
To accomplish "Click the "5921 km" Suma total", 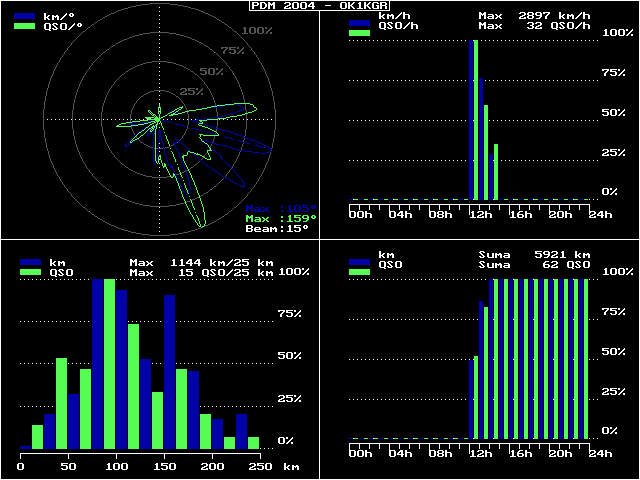I will (x=562, y=255).
